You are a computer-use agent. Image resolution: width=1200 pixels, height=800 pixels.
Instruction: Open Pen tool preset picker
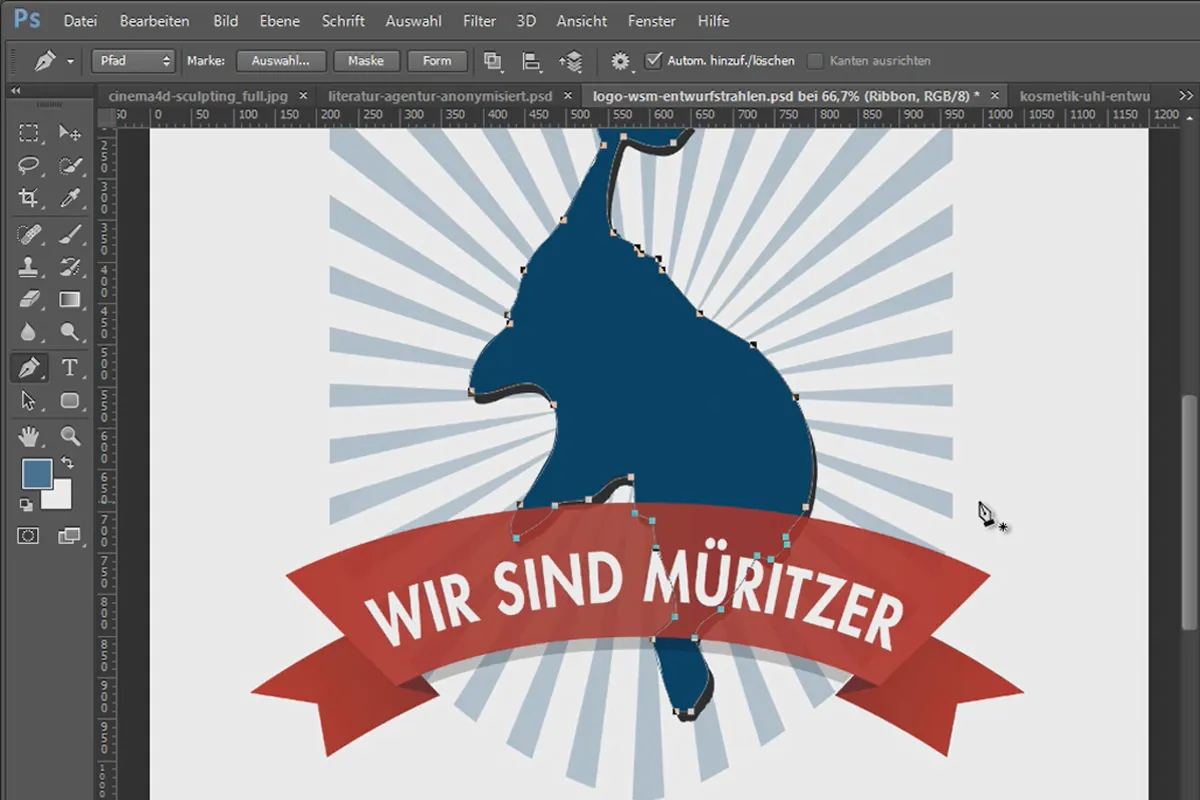[x=55, y=61]
